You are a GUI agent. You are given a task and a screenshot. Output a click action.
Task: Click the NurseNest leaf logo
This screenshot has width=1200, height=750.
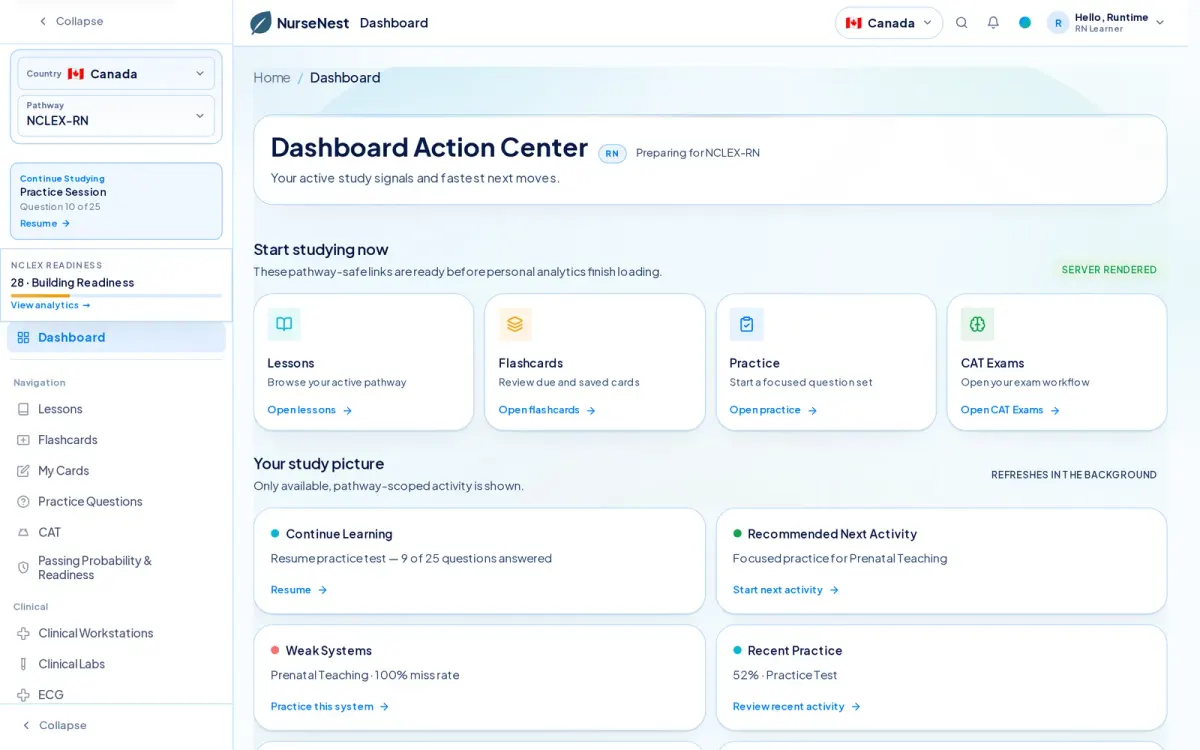261,23
